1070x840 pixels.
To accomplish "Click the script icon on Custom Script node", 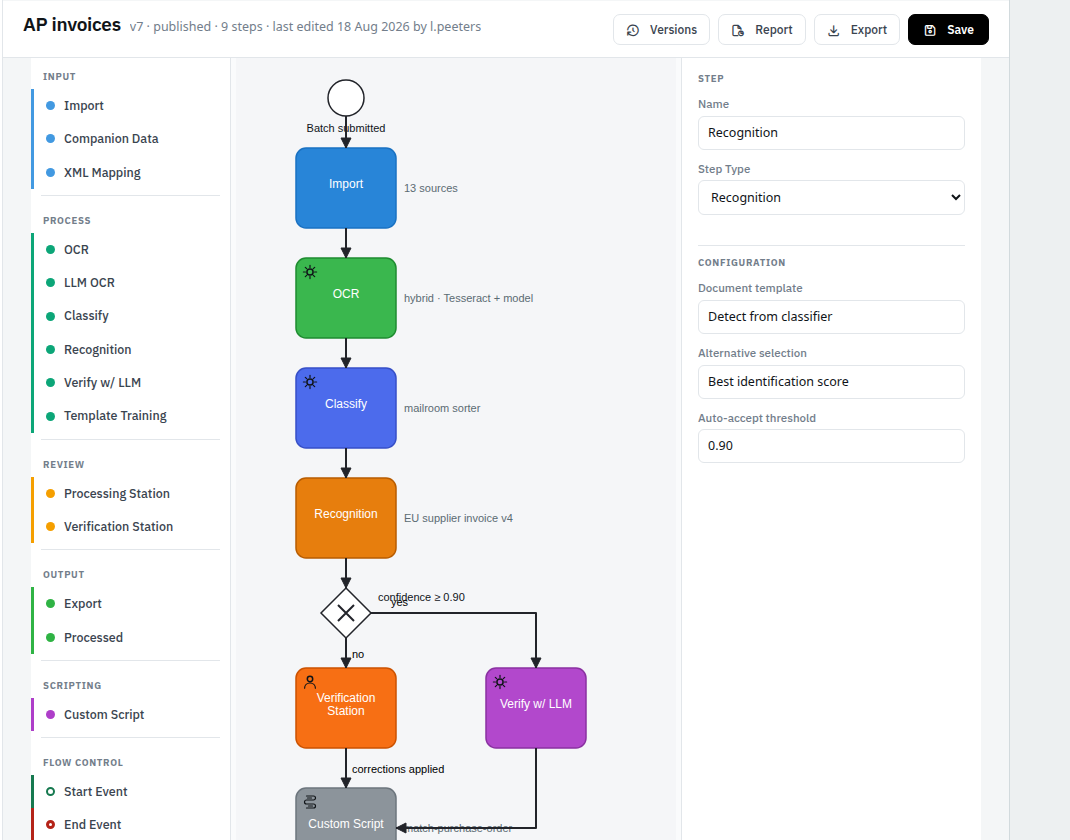I will 310,801.
